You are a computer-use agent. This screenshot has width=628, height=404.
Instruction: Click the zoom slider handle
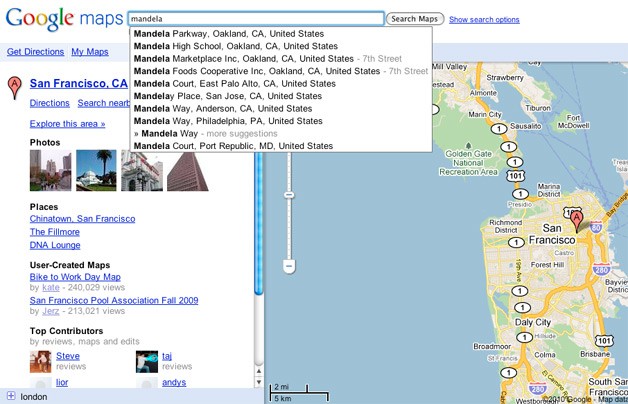(x=289, y=195)
